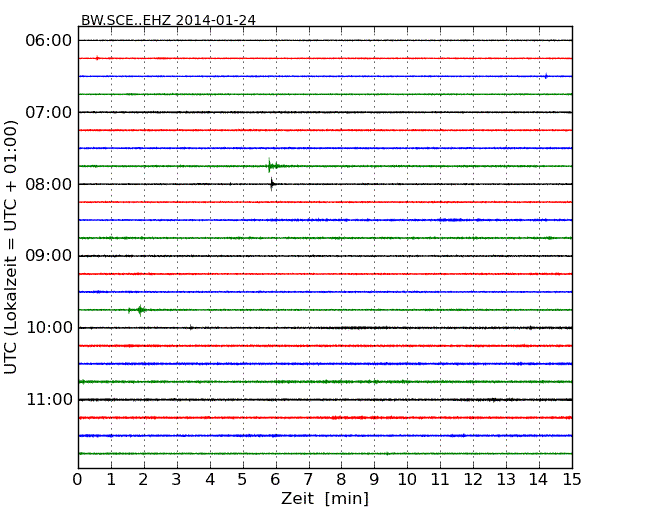Viewport: 650px width, 520px height.
Task: Click the UTC Lokalzeit y-axis label
Action: click(12, 247)
